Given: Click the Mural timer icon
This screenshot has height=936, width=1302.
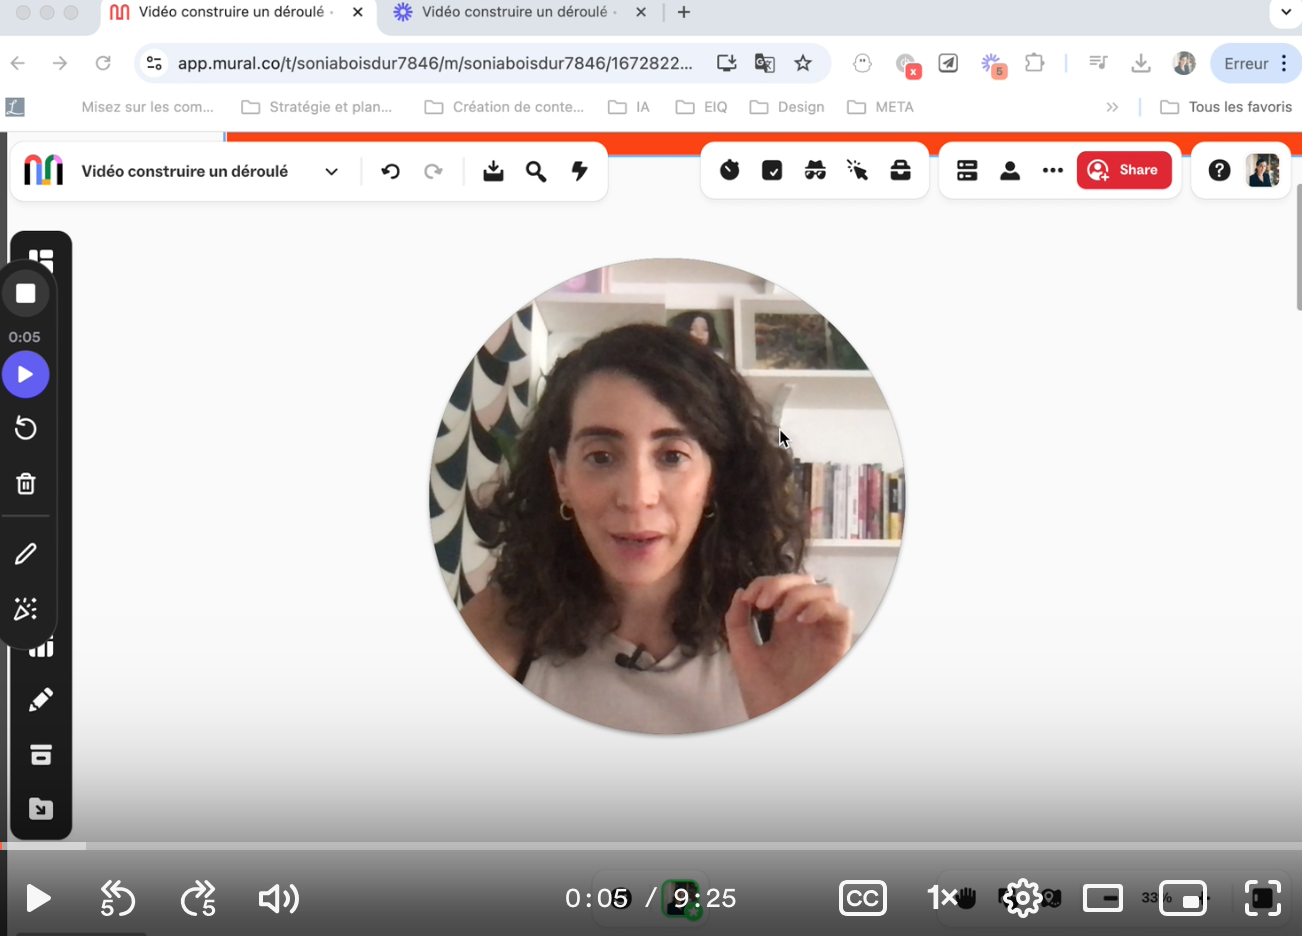Looking at the screenshot, I should pos(730,171).
